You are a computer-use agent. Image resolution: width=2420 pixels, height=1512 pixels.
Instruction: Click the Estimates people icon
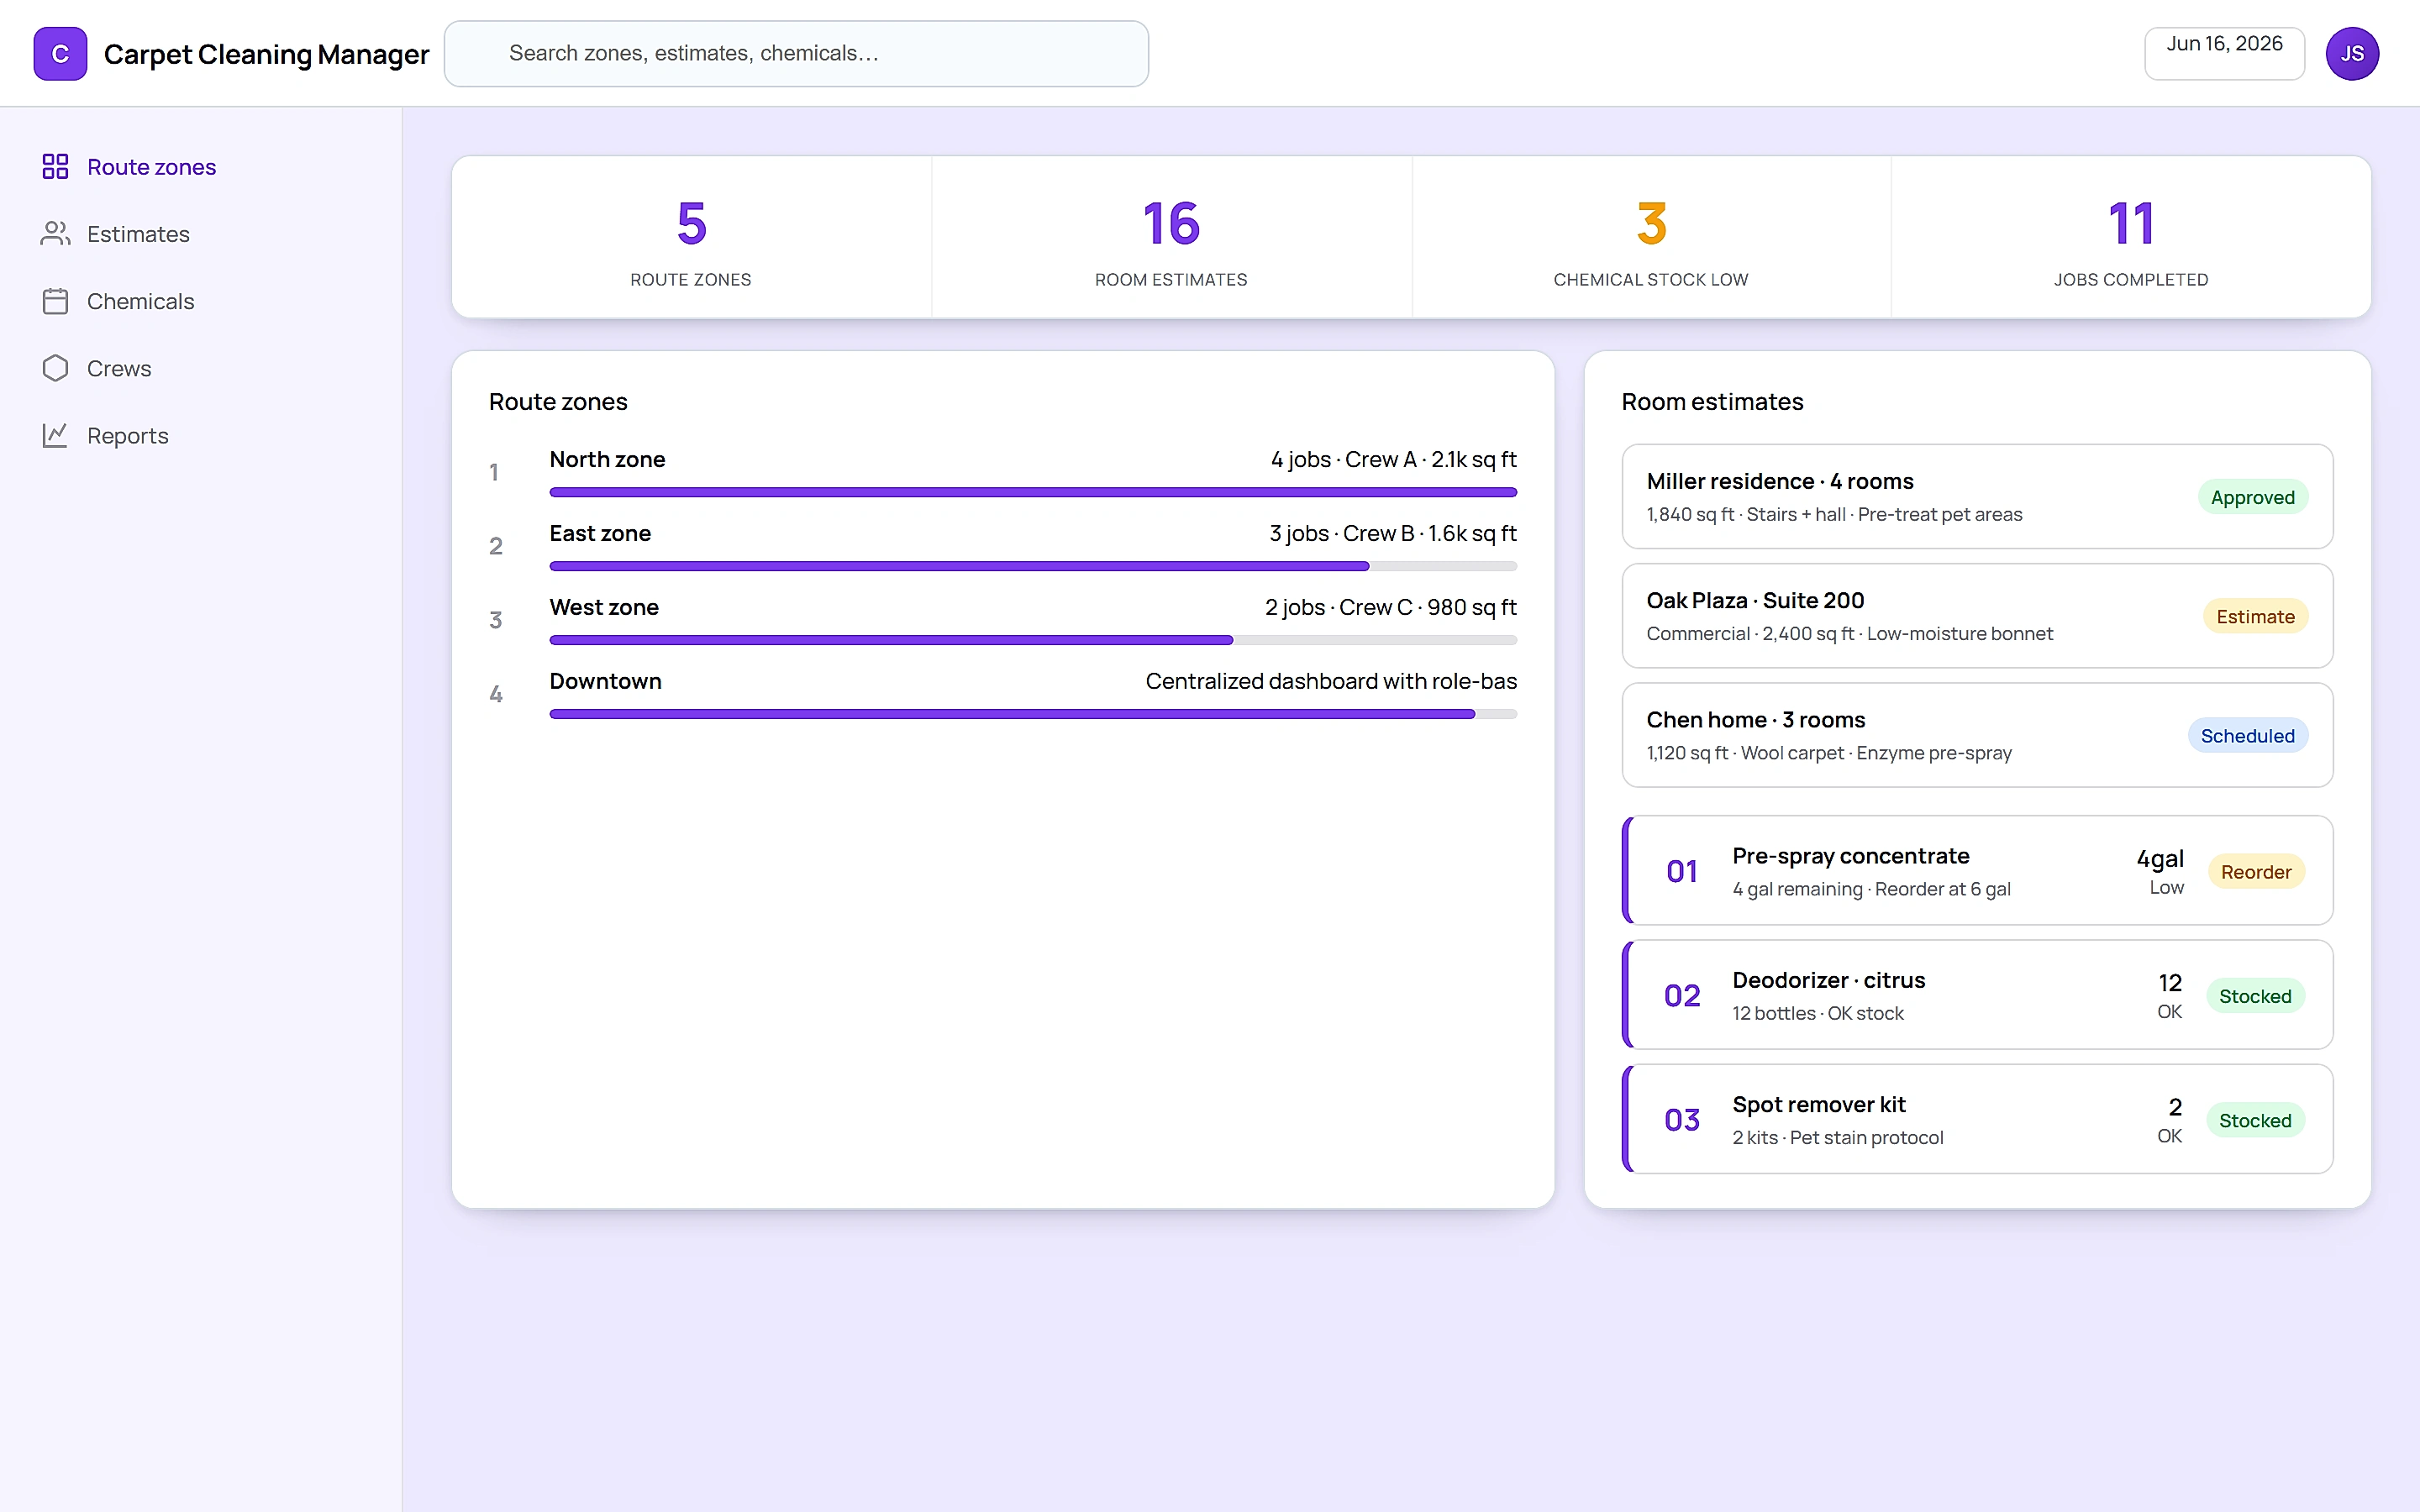pyautogui.click(x=55, y=233)
